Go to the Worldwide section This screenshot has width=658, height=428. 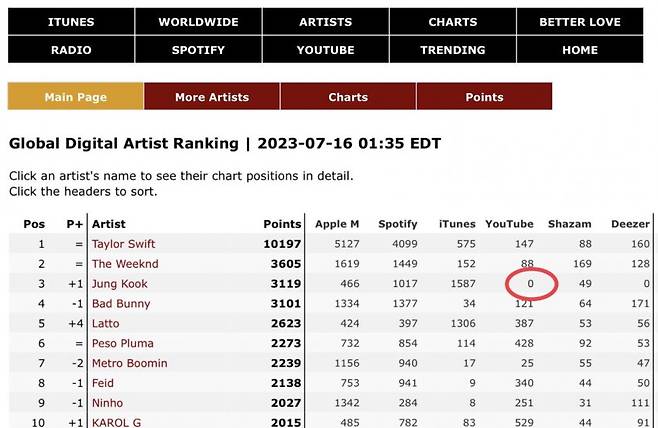click(x=198, y=22)
